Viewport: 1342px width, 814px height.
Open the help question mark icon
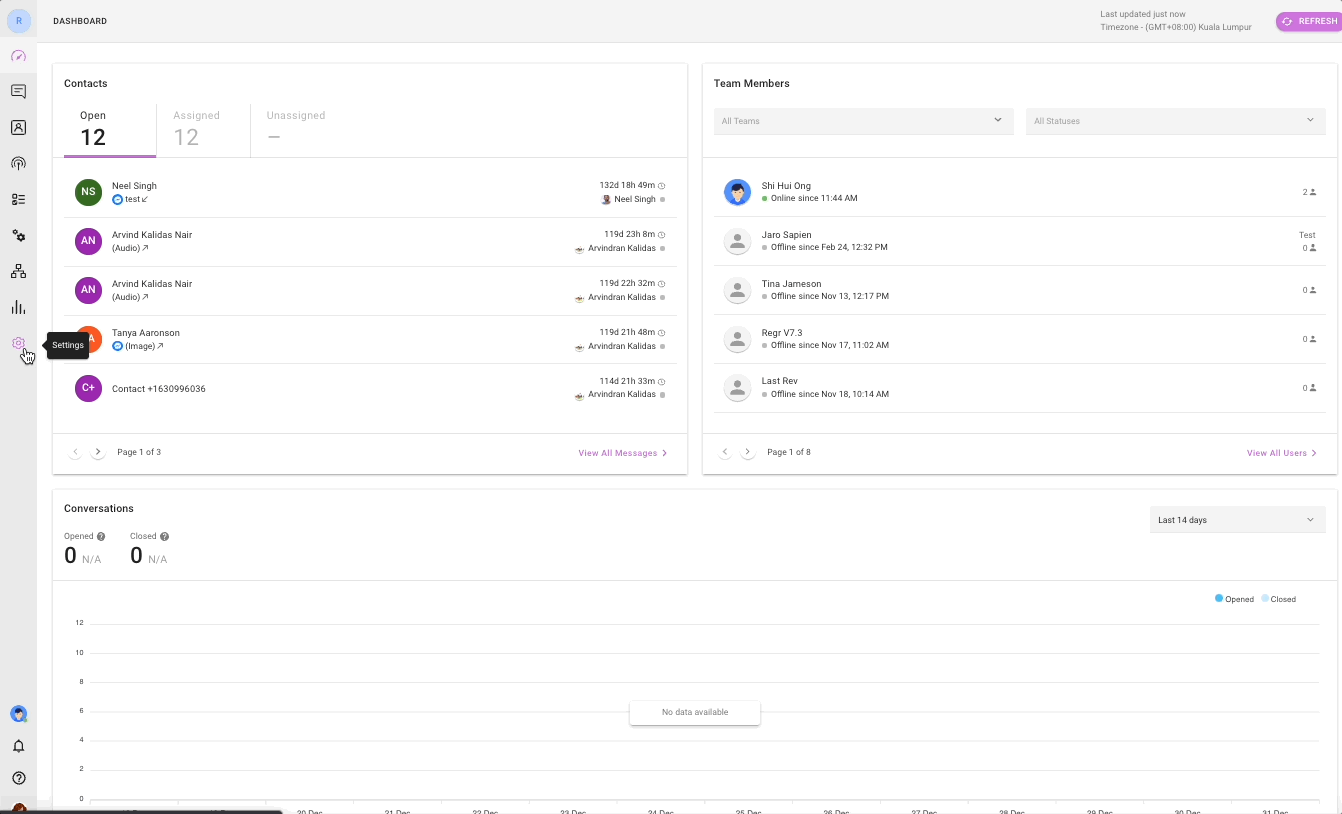click(x=18, y=778)
